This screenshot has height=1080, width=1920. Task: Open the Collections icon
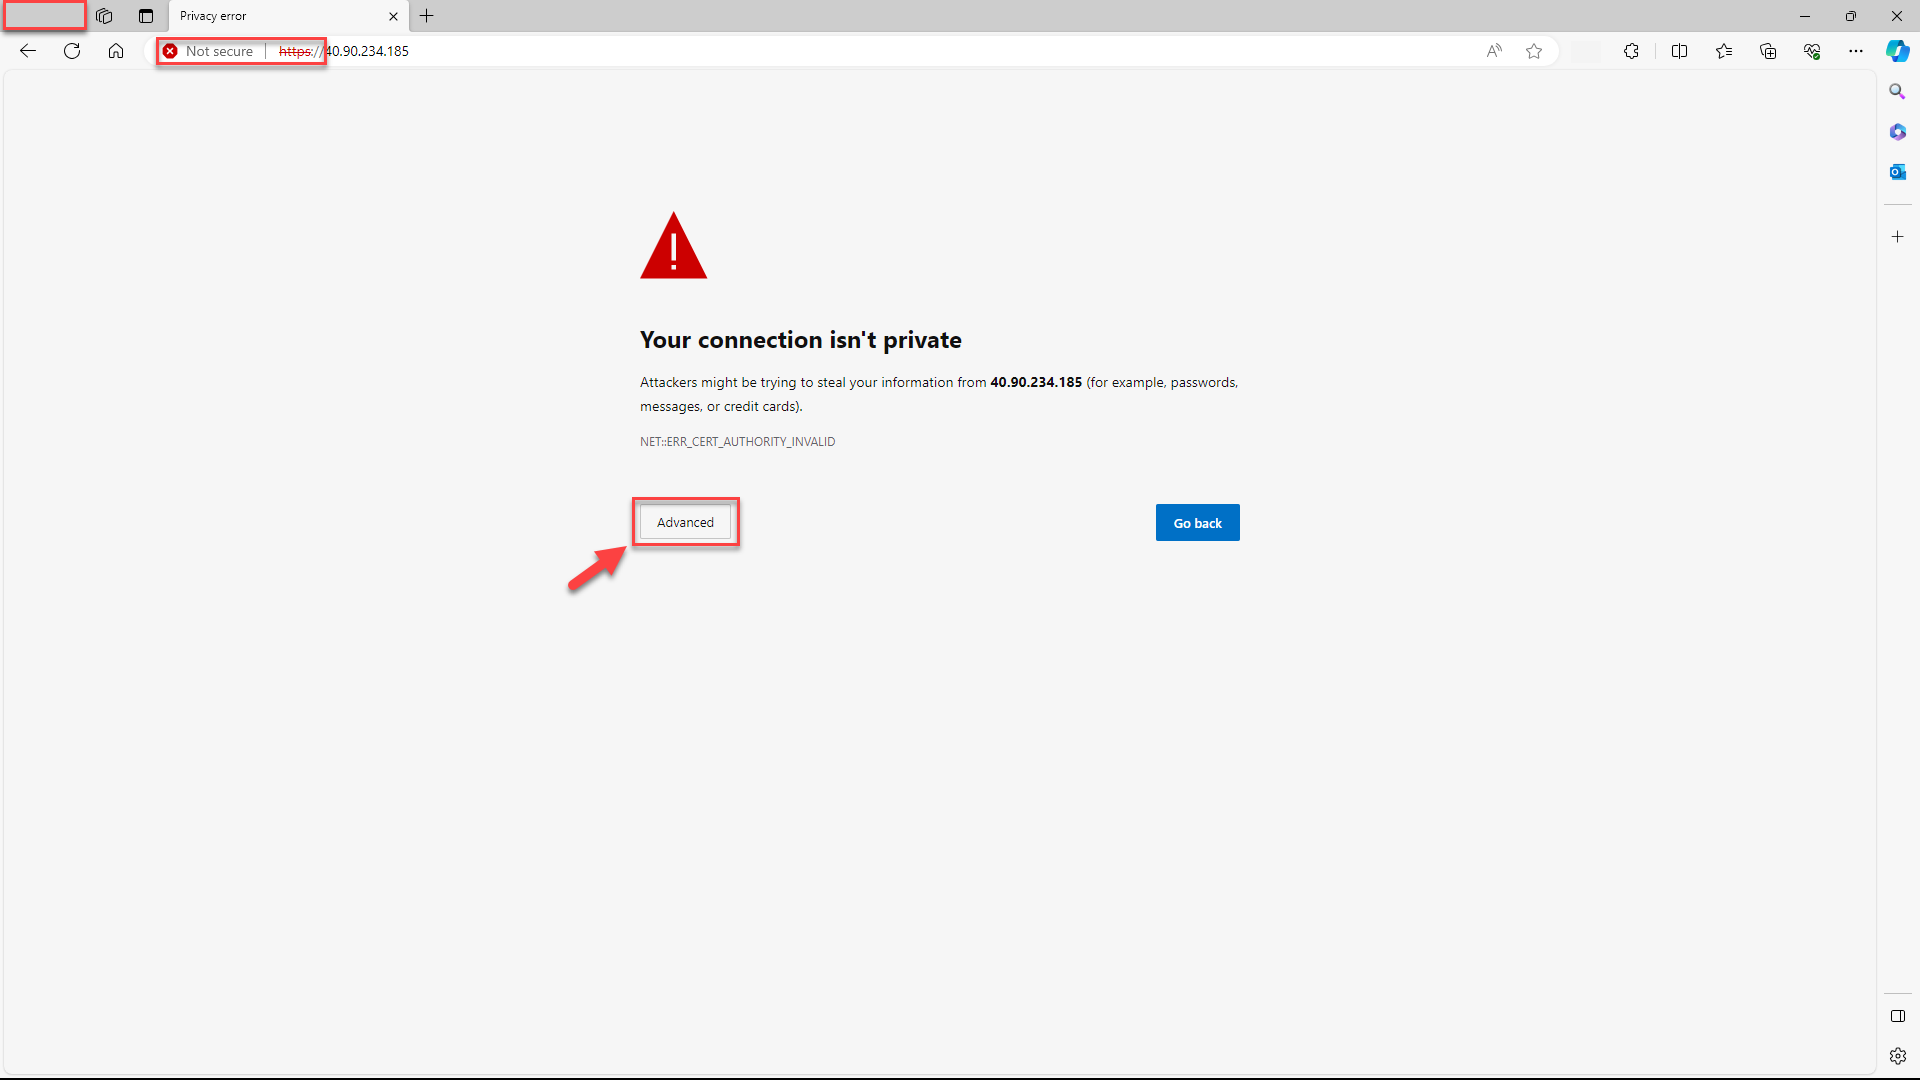coord(1768,51)
